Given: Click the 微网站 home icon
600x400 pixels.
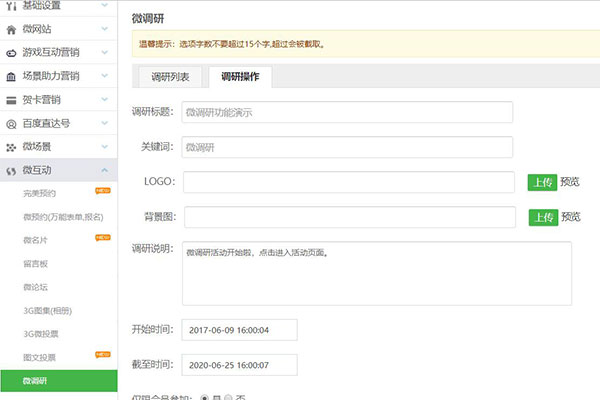Looking at the screenshot, I should pyautogui.click(x=11, y=29).
